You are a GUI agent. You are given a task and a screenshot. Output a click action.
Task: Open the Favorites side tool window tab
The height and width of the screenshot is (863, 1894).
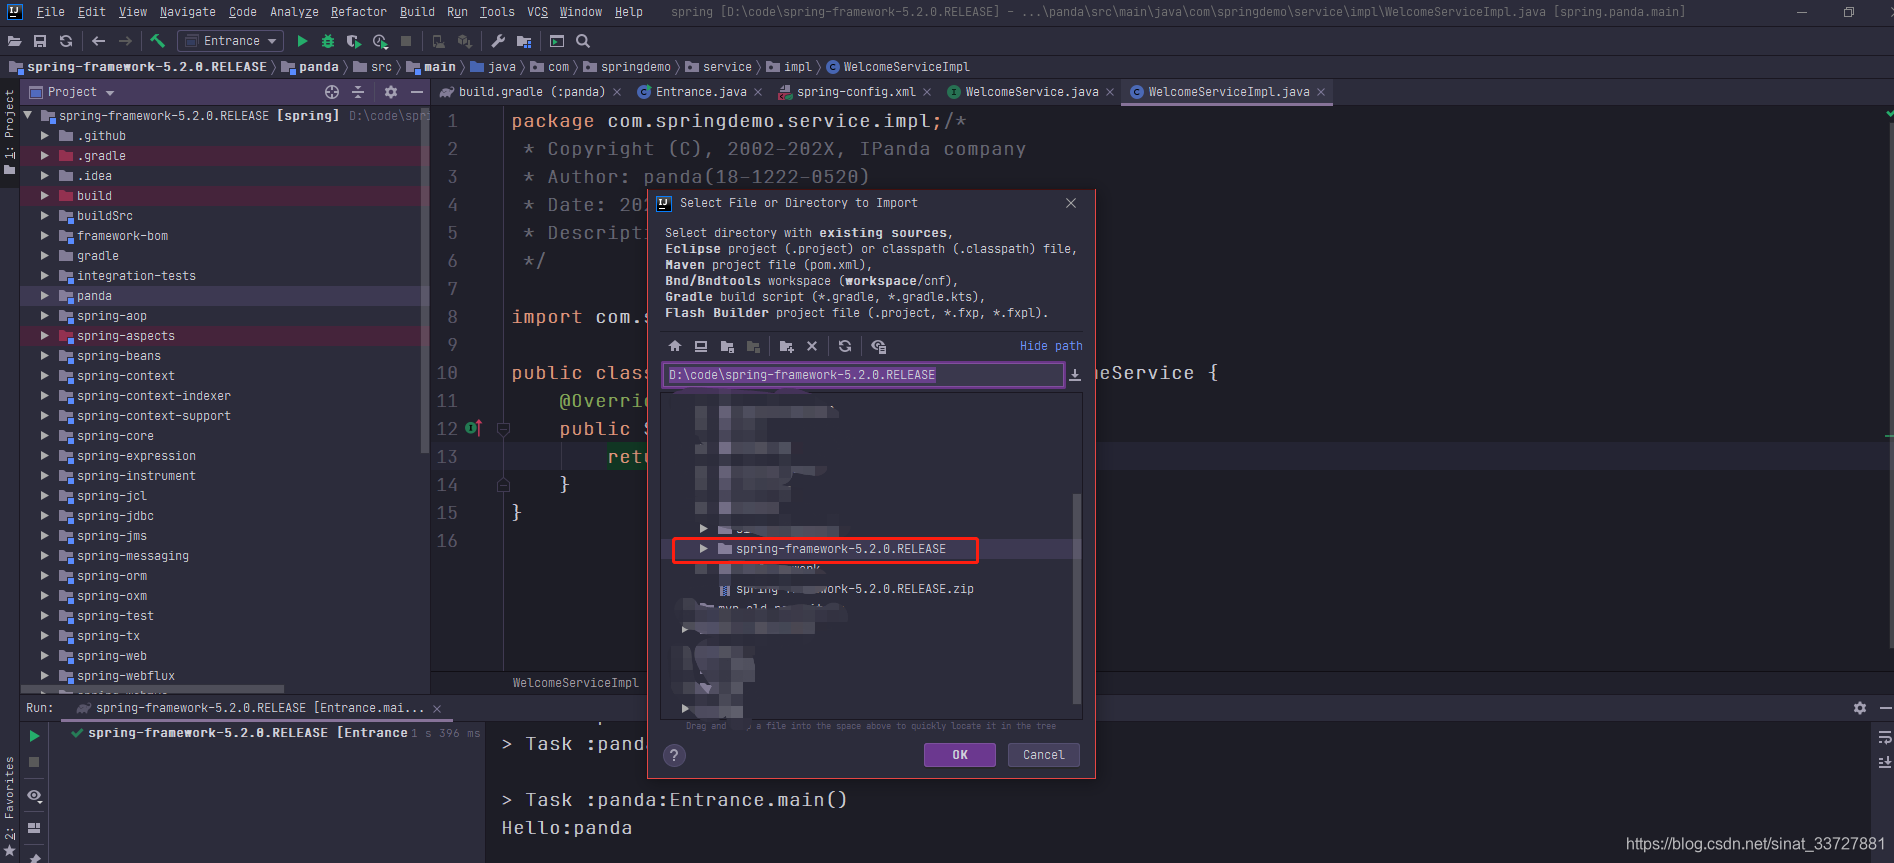(x=9, y=806)
